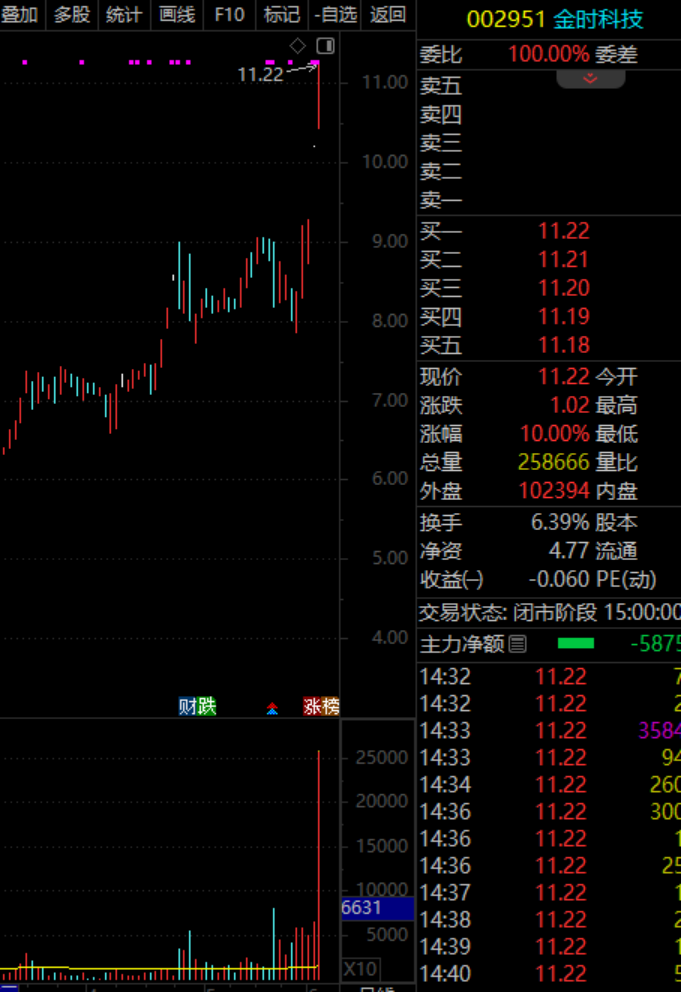
Task: Click the 外盘 102394 value
Action: (x=554, y=491)
